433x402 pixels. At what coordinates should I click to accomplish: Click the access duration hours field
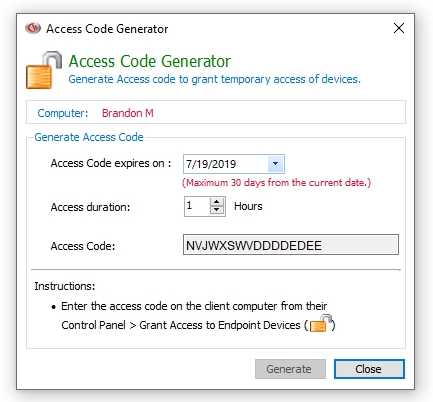(197, 206)
